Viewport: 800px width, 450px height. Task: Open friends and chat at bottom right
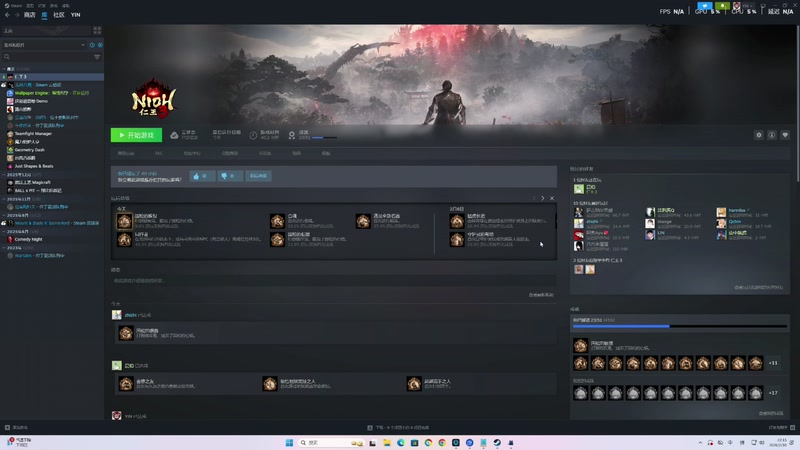782,428
